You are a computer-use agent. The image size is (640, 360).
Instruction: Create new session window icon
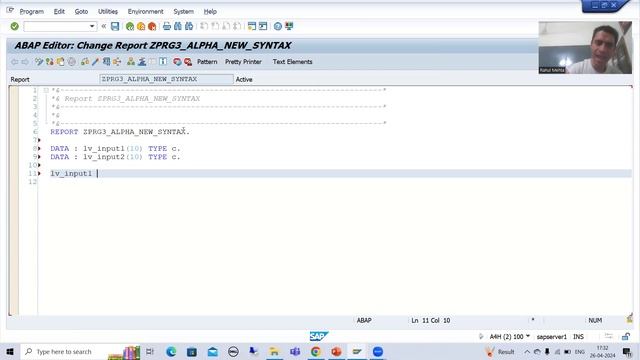click(252, 26)
